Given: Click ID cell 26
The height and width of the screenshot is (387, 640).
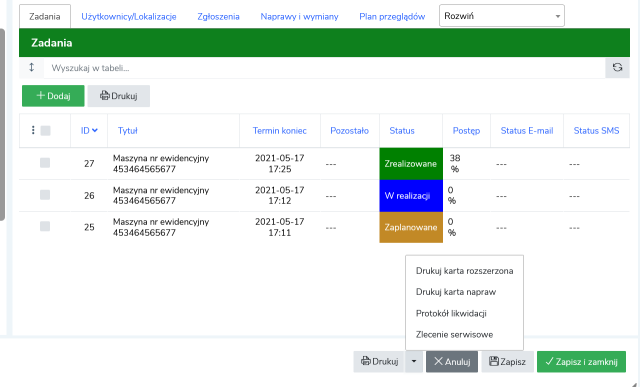Looking at the screenshot, I should (89, 196).
